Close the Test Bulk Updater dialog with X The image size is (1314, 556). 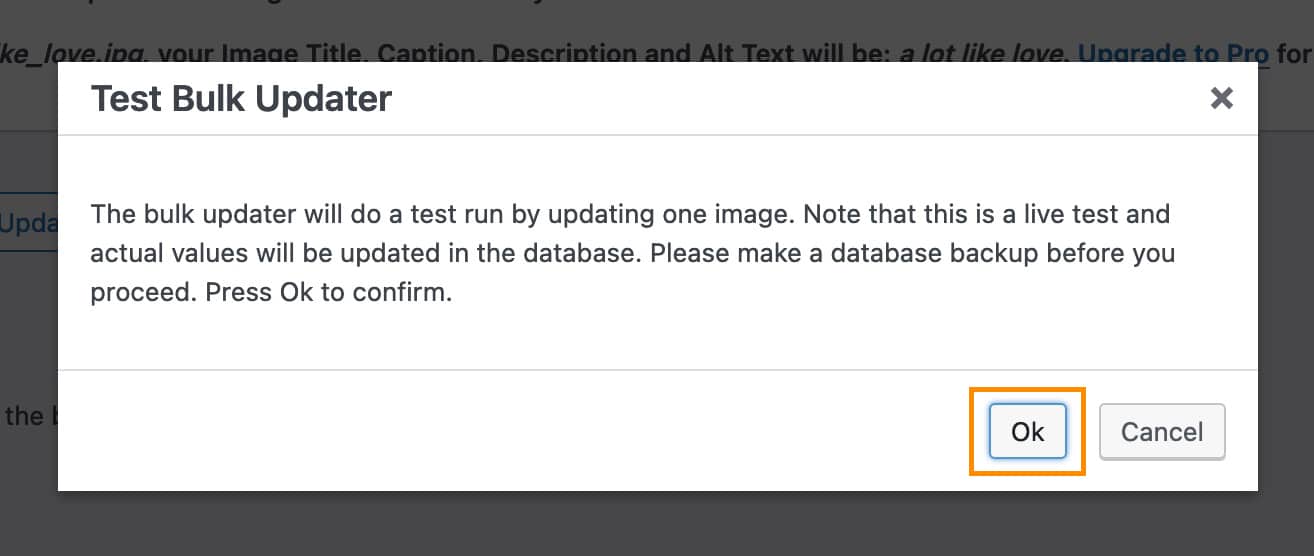(x=1221, y=98)
